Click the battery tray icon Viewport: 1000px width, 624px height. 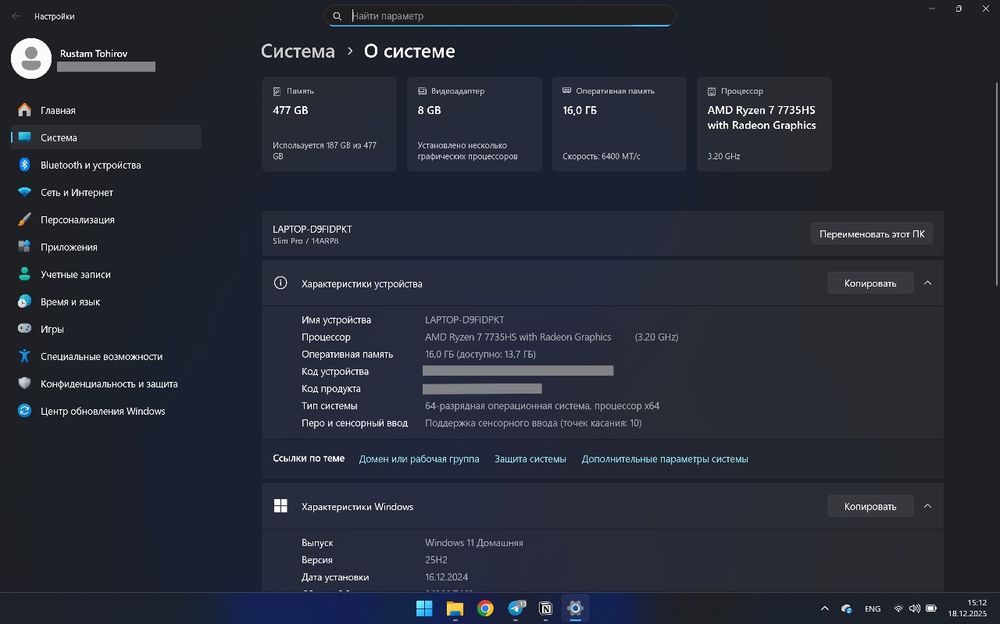click(931, 609)
